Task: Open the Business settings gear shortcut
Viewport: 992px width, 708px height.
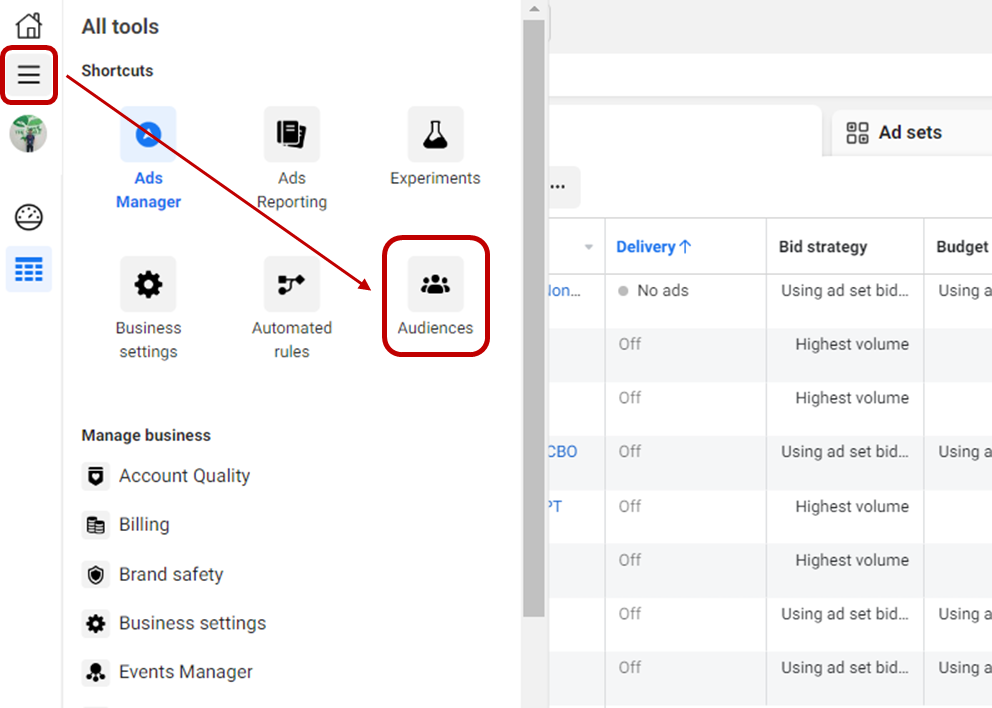Action: 148,308
